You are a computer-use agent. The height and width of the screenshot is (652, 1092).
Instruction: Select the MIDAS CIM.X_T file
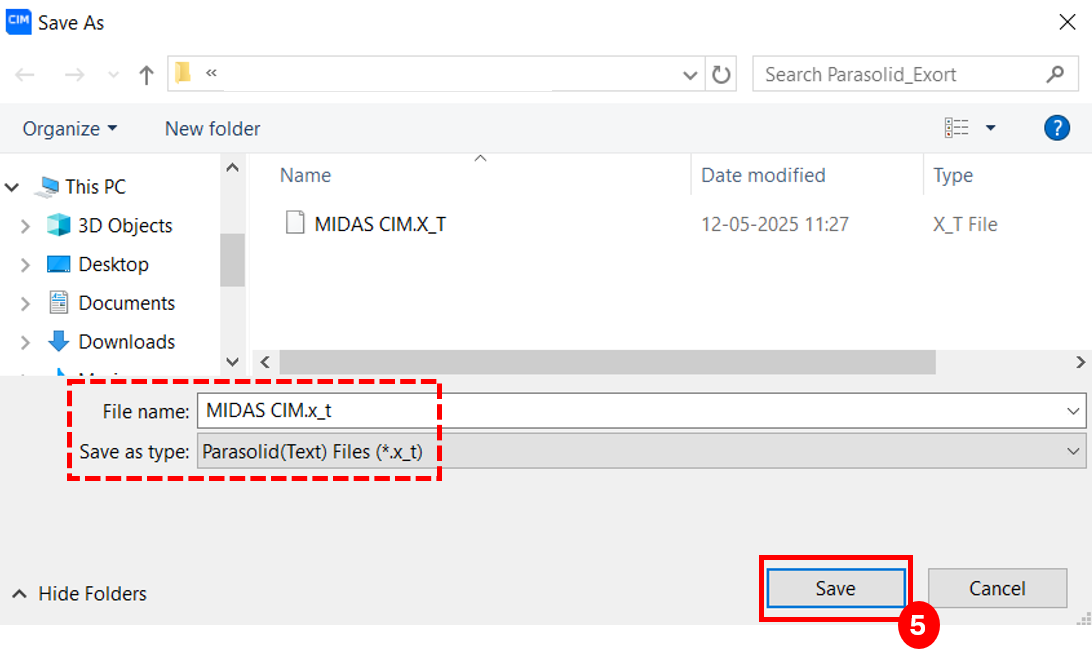point(380,224)
